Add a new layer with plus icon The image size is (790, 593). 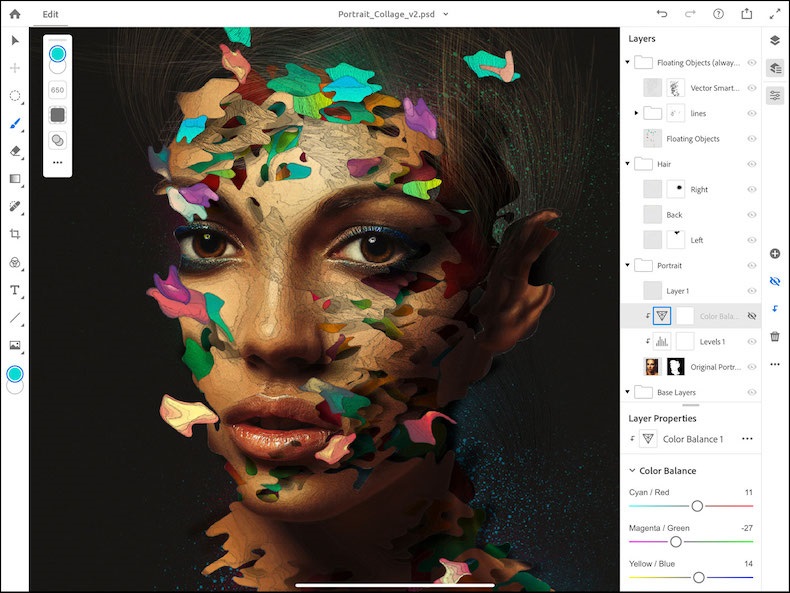pyautogui.click(x=775, y=254)
